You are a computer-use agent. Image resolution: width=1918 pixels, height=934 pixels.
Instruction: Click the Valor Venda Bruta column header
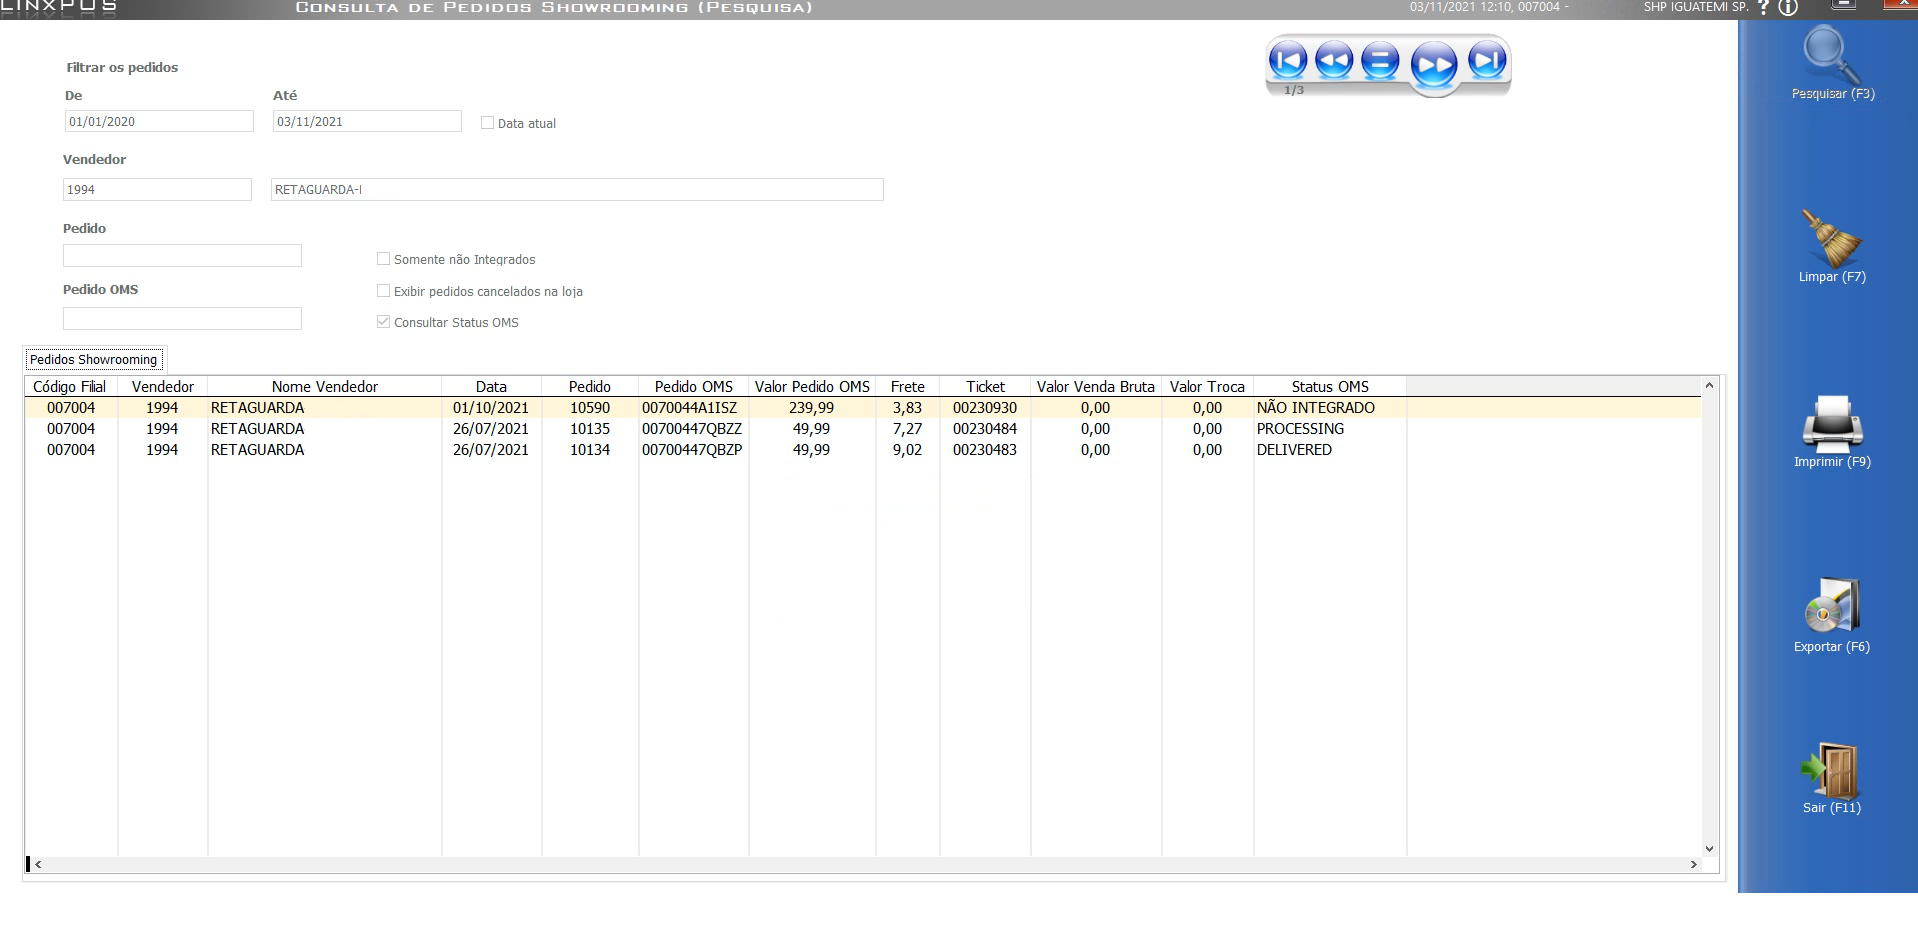[x=1096, y=387]
